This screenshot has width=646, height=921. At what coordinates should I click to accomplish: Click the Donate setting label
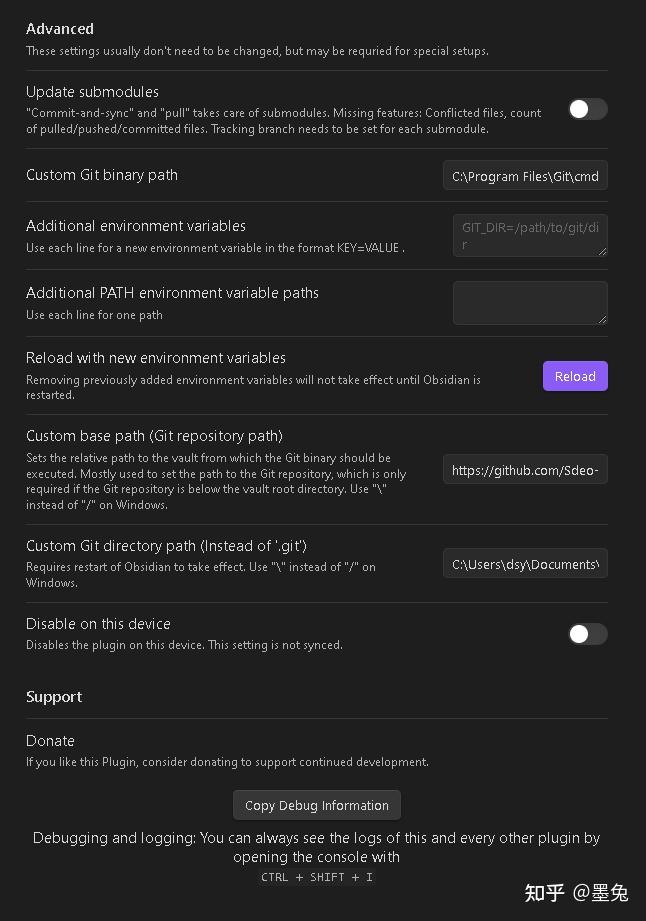(x=50, y=740)
